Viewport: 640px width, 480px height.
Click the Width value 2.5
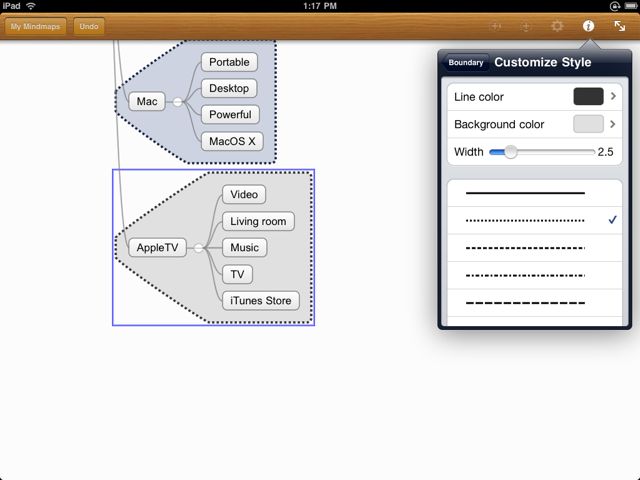pos(605,152)
